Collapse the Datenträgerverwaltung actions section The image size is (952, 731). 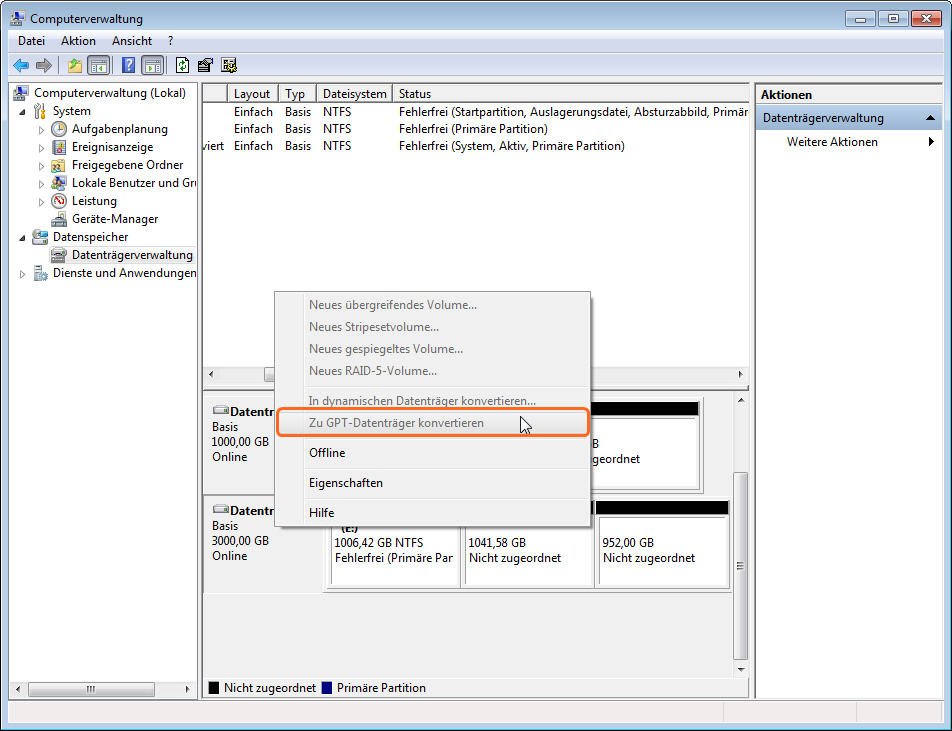point(930,118)
